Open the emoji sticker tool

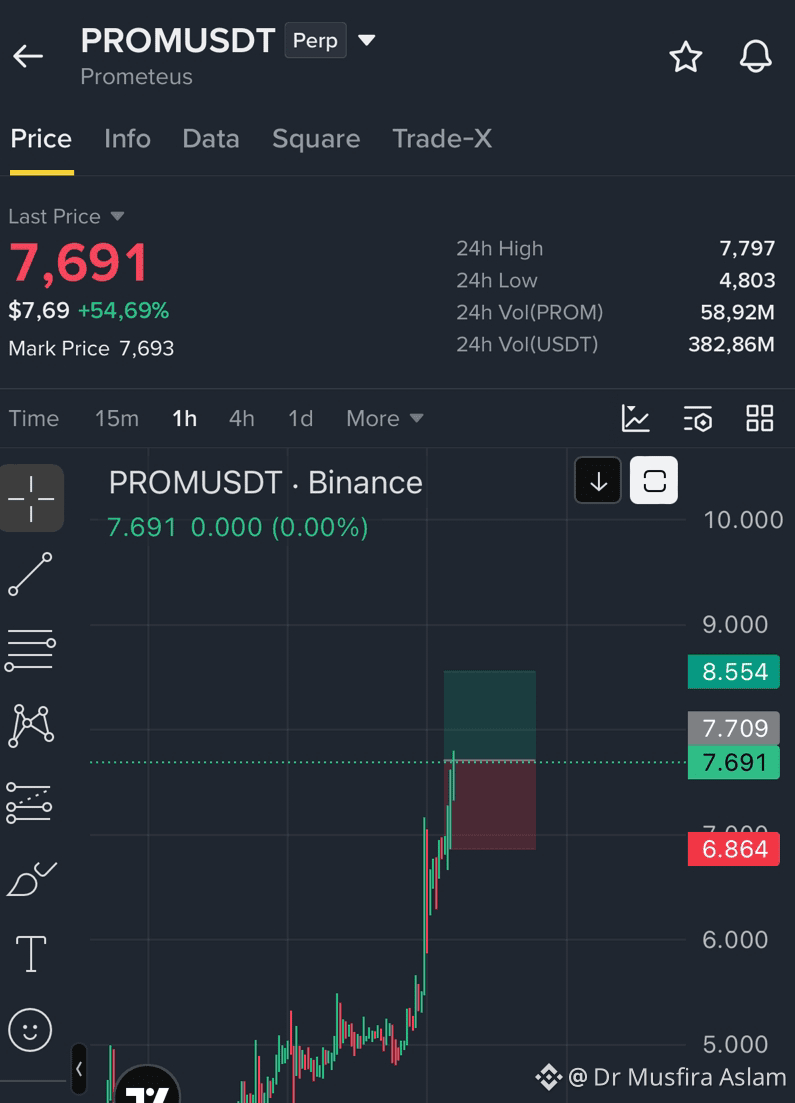tap(30, 1031)
